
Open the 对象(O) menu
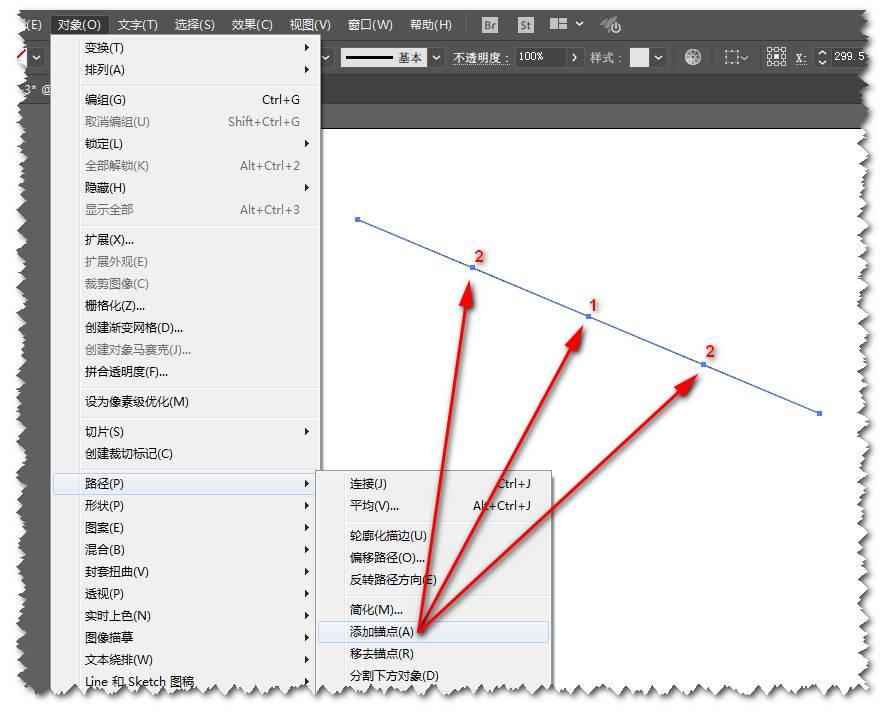coord(79,25)
